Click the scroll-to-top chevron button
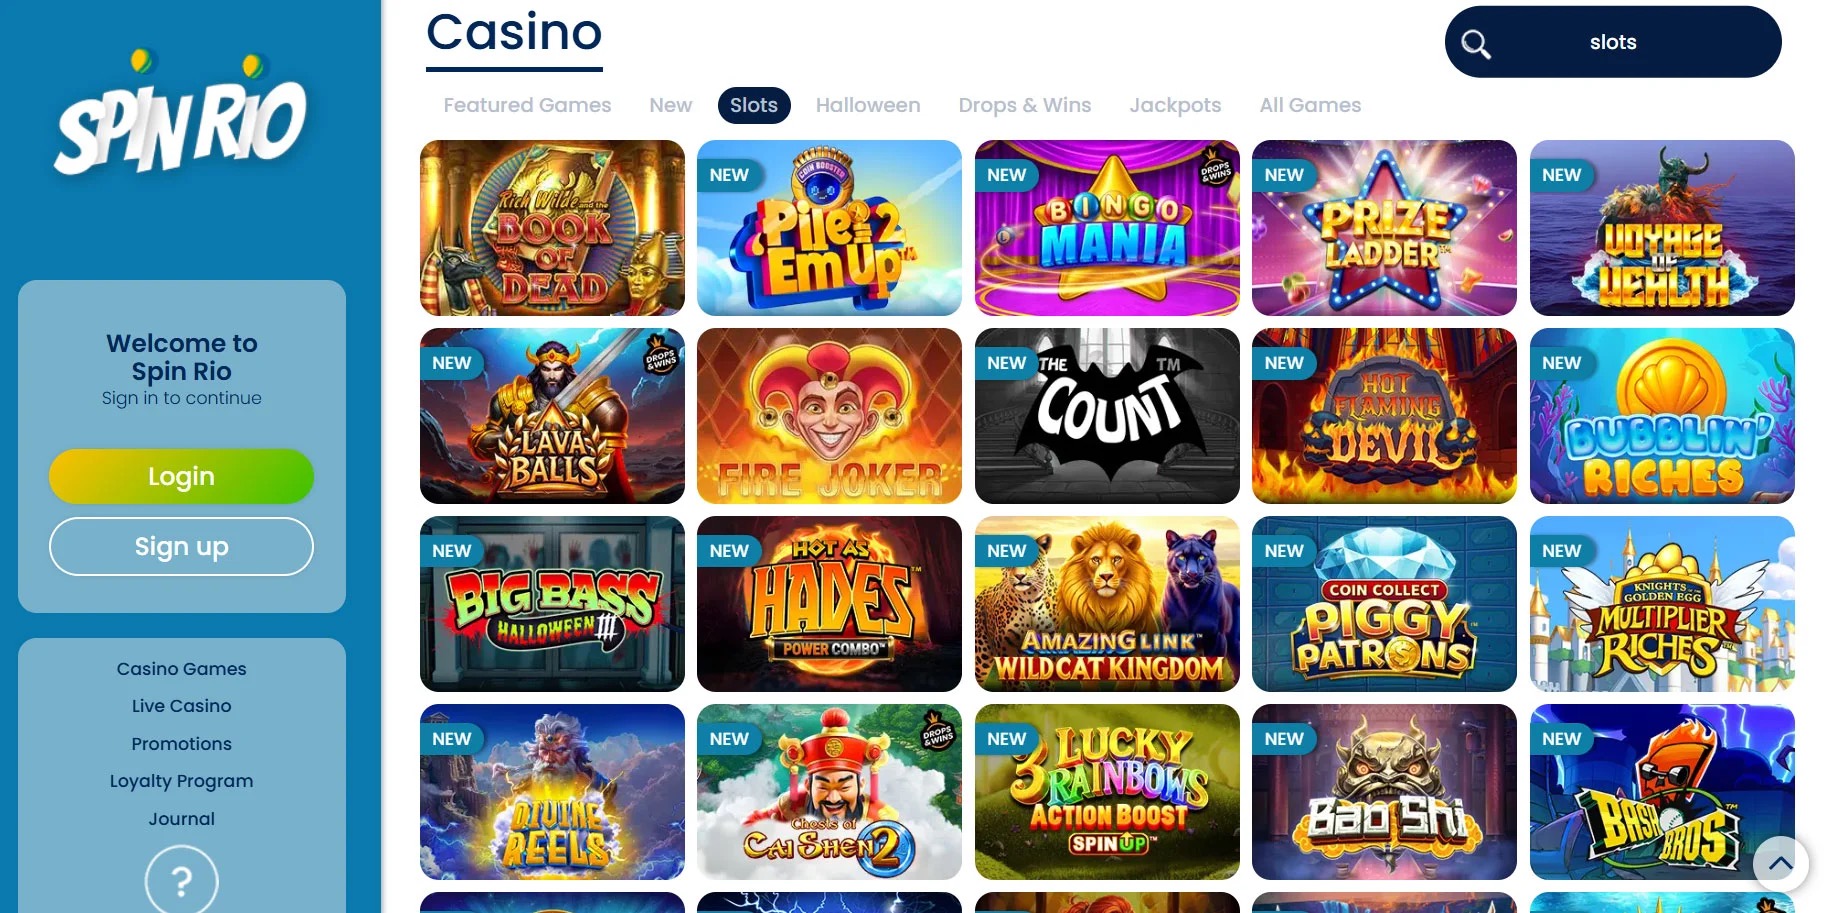1829x913 pixels. [x=1780, y=863]
